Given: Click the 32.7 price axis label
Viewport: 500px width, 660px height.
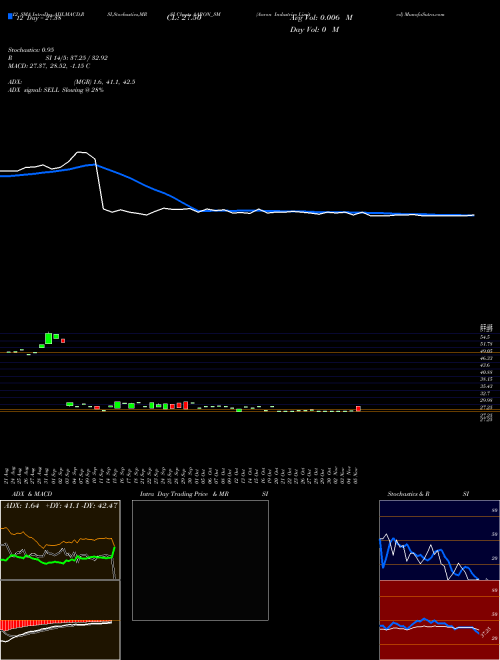Looking at the screenshot, I should [485, 393].
